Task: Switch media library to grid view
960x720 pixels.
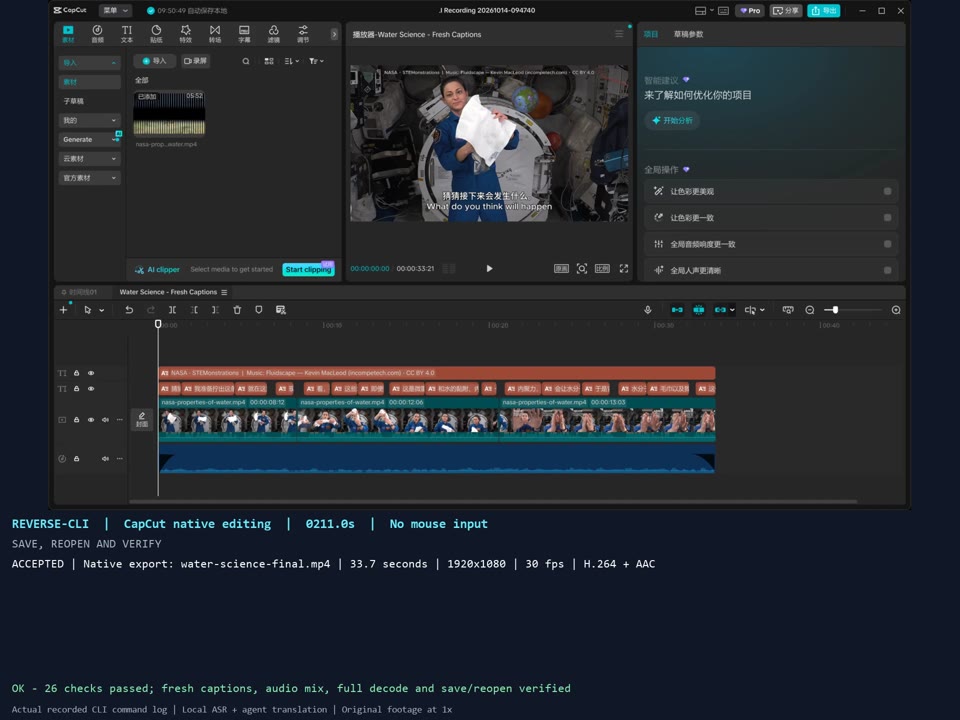Action: [269, 61]
